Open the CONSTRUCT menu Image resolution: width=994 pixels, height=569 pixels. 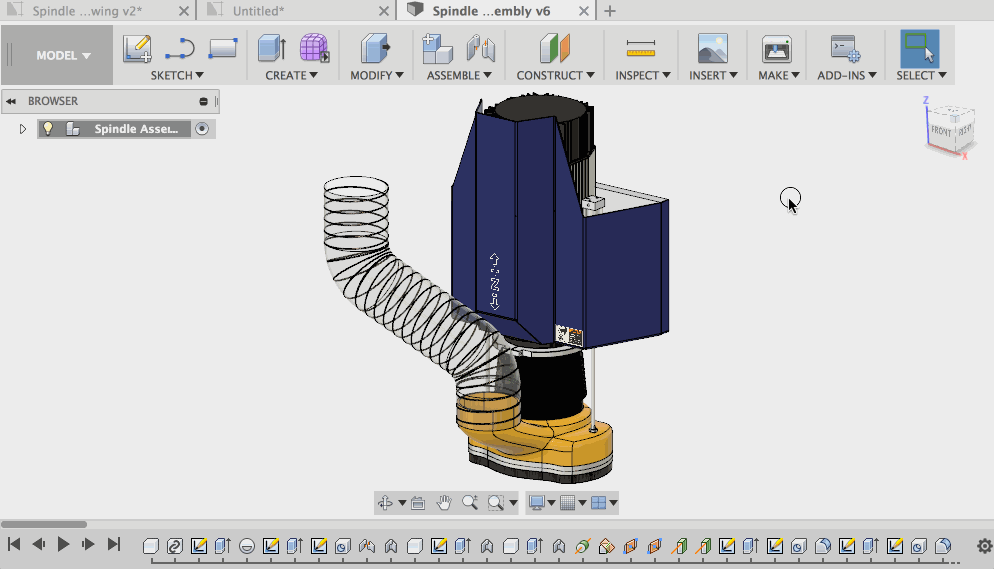555,75
